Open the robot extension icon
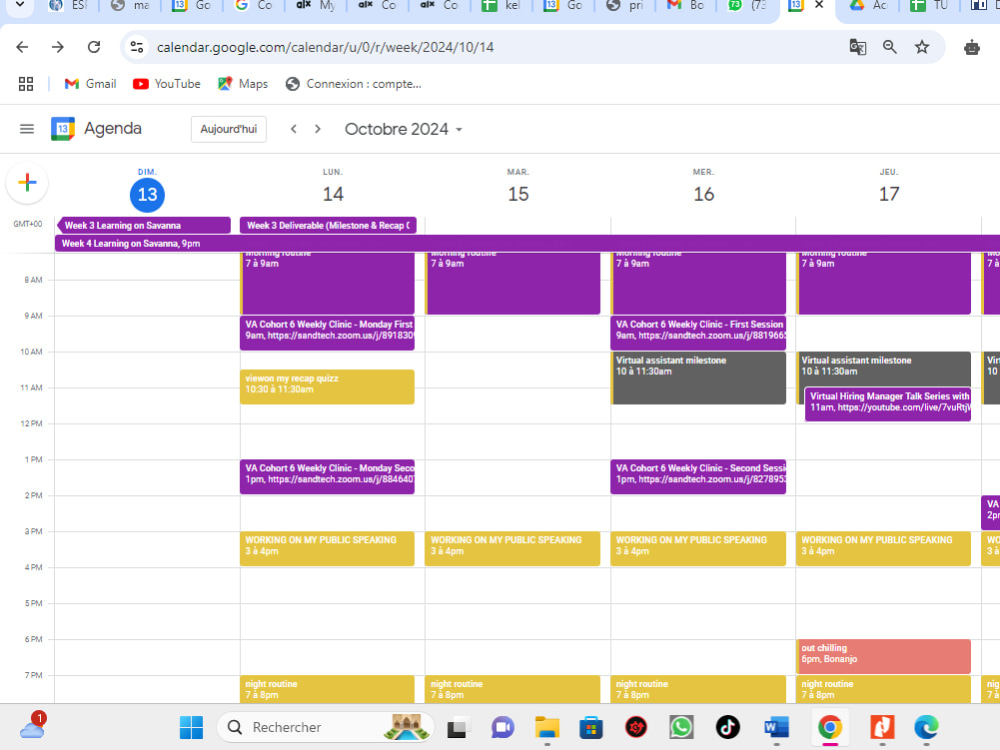The height and width of the screenshot is (750, 1000). click(972, 47)
